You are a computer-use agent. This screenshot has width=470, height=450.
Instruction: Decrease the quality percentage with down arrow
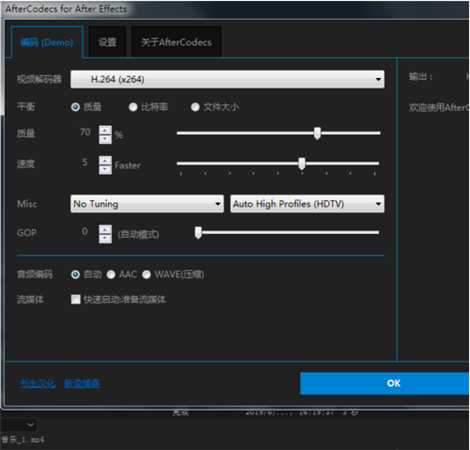click(x=105, y=139)
